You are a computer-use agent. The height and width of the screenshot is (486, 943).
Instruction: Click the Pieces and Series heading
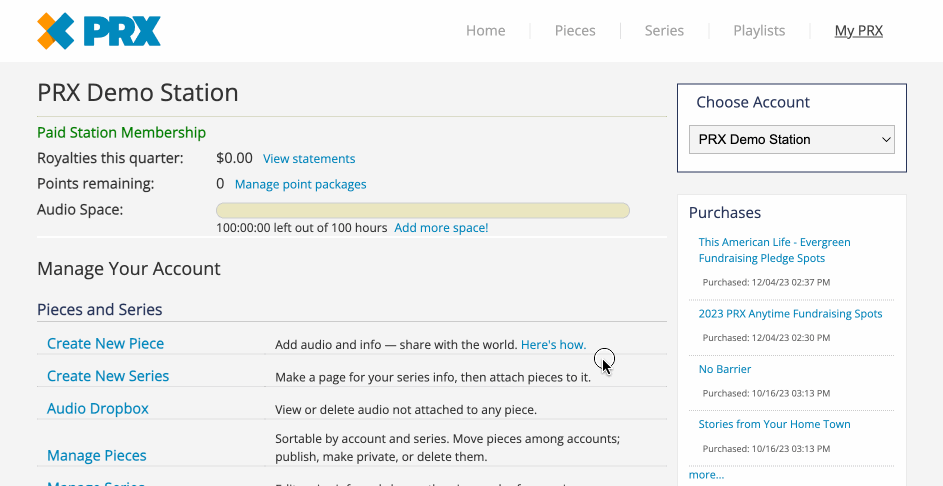pos(100,310)
